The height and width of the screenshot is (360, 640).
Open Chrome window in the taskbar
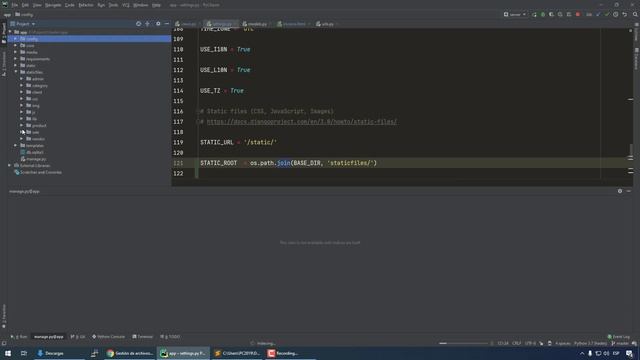[x=130, y=353]
